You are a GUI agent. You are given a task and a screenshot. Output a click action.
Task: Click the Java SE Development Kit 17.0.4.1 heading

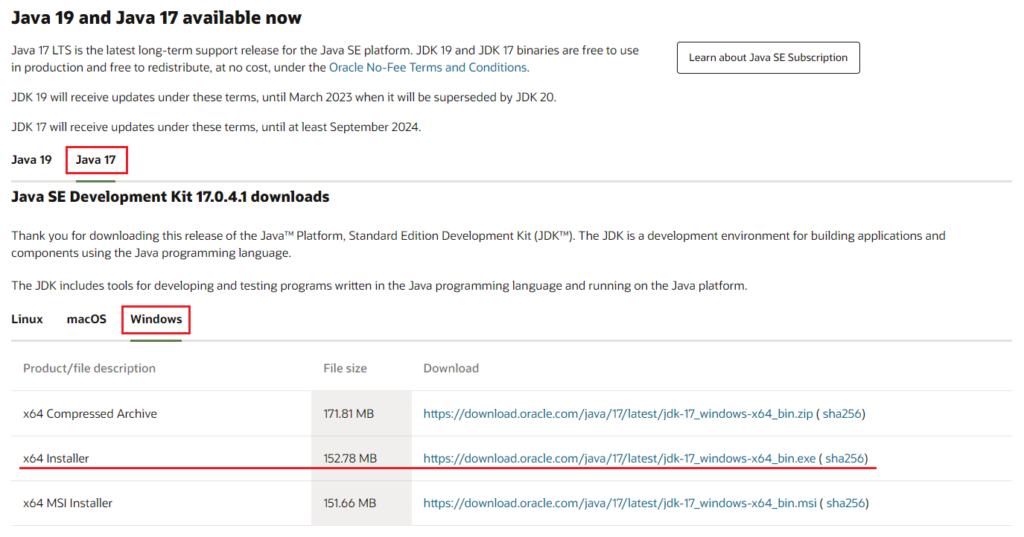170,197
